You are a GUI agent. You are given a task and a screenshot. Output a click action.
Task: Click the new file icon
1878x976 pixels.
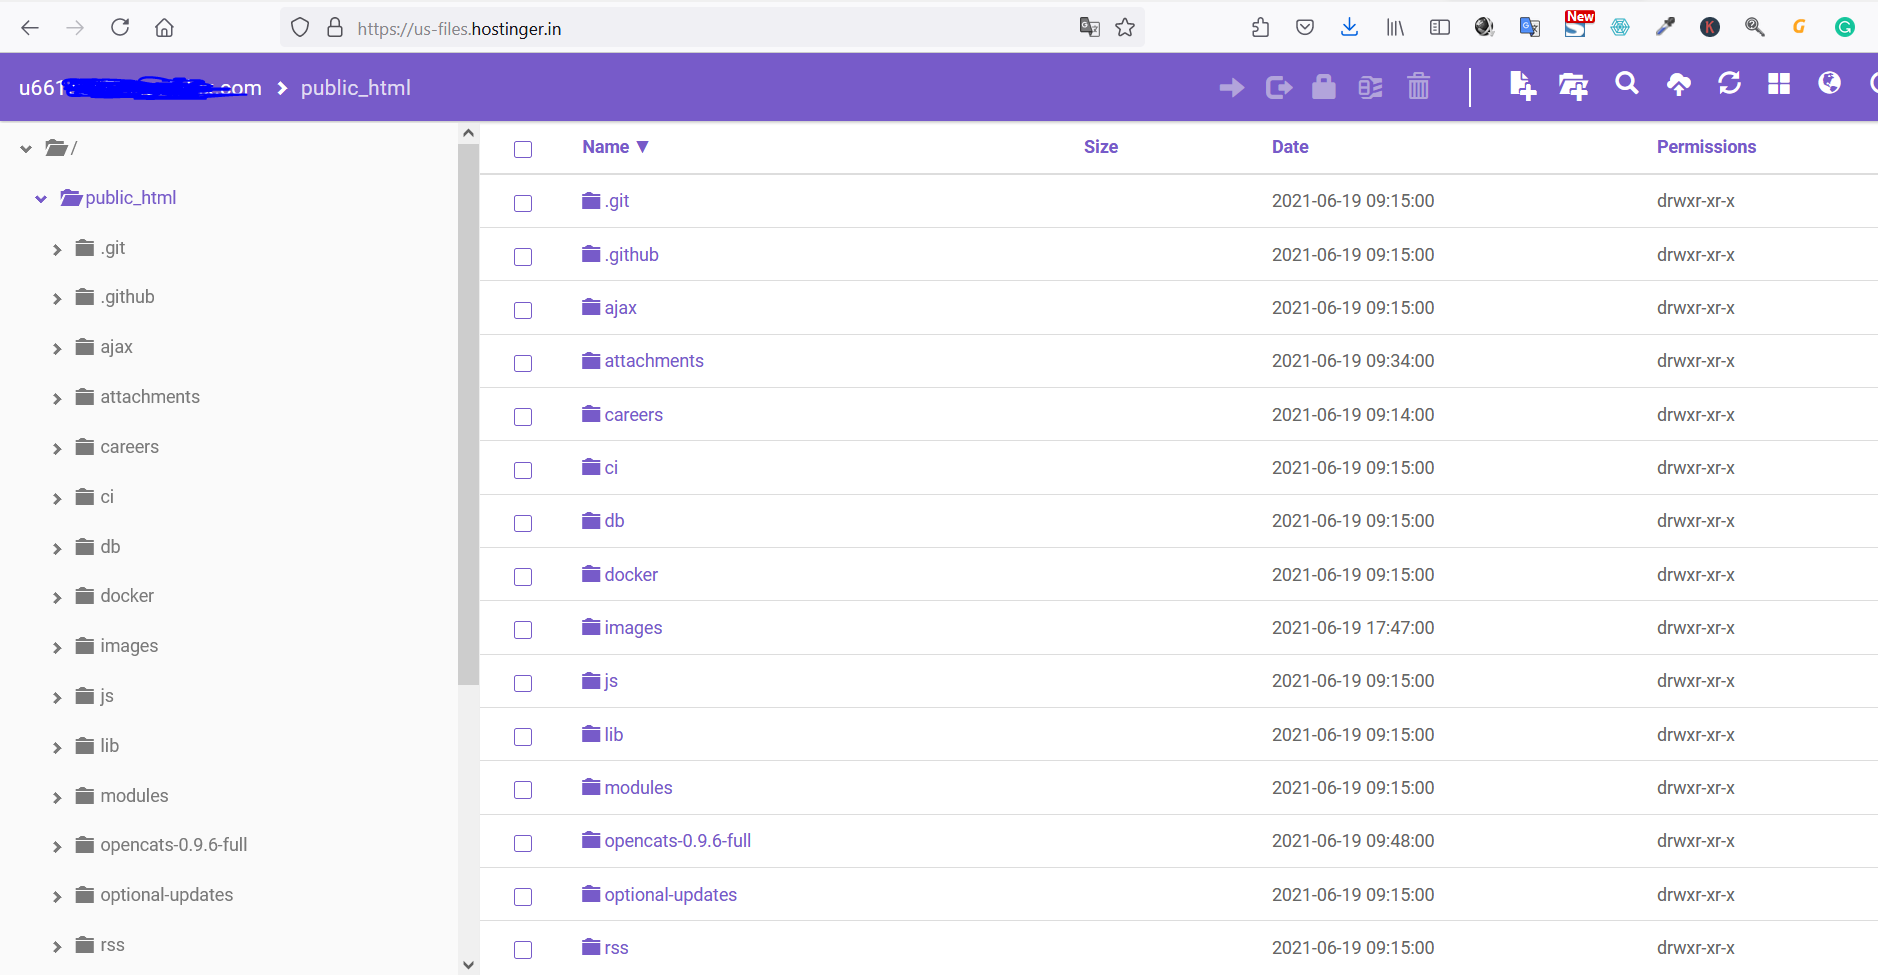tap(1522, 87)
